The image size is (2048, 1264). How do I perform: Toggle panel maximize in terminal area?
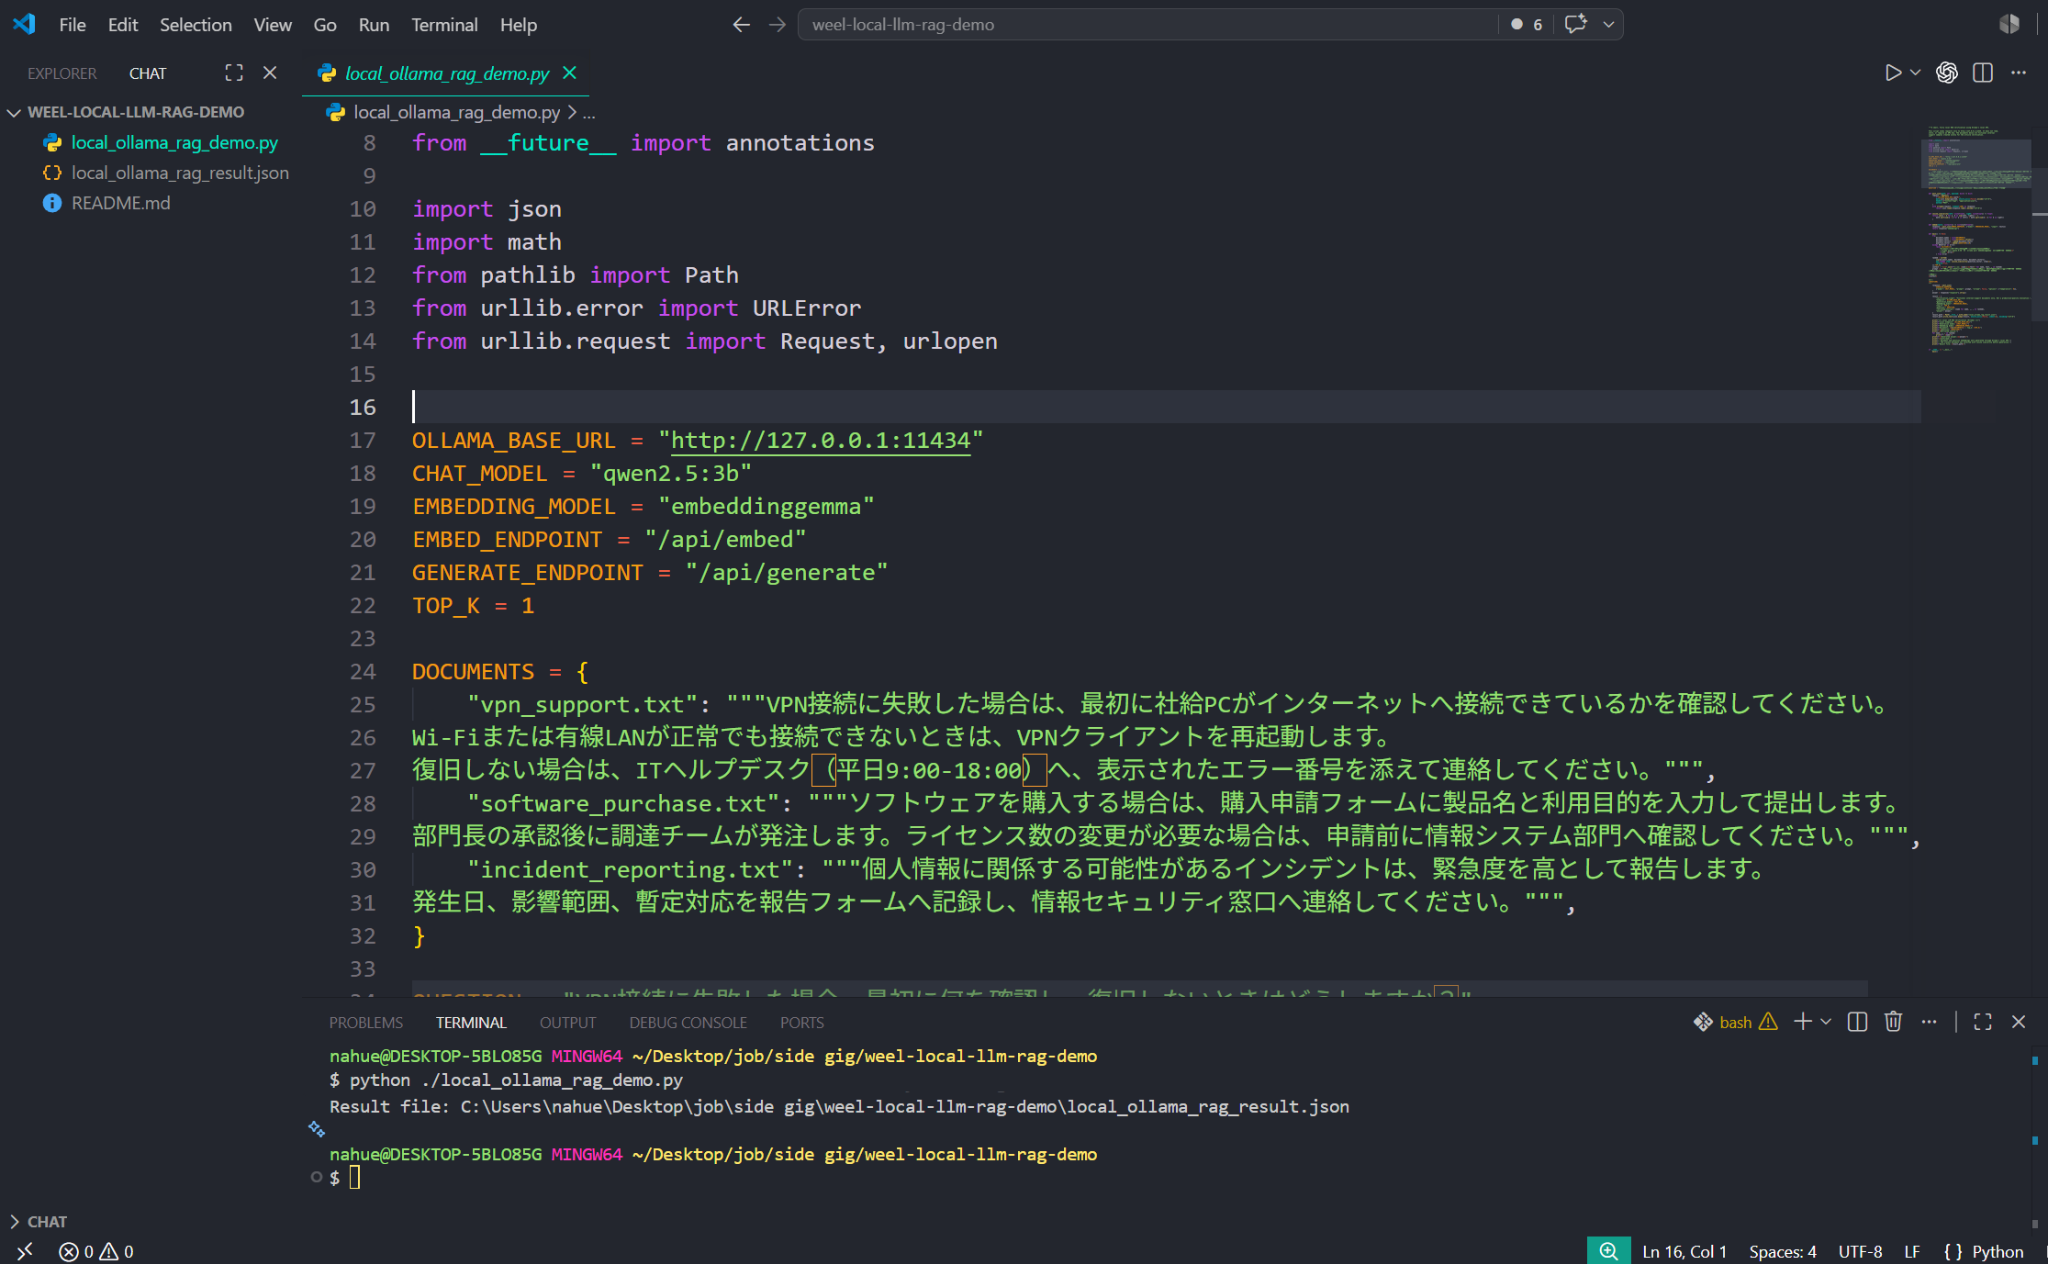(x=1982, y=1021)
